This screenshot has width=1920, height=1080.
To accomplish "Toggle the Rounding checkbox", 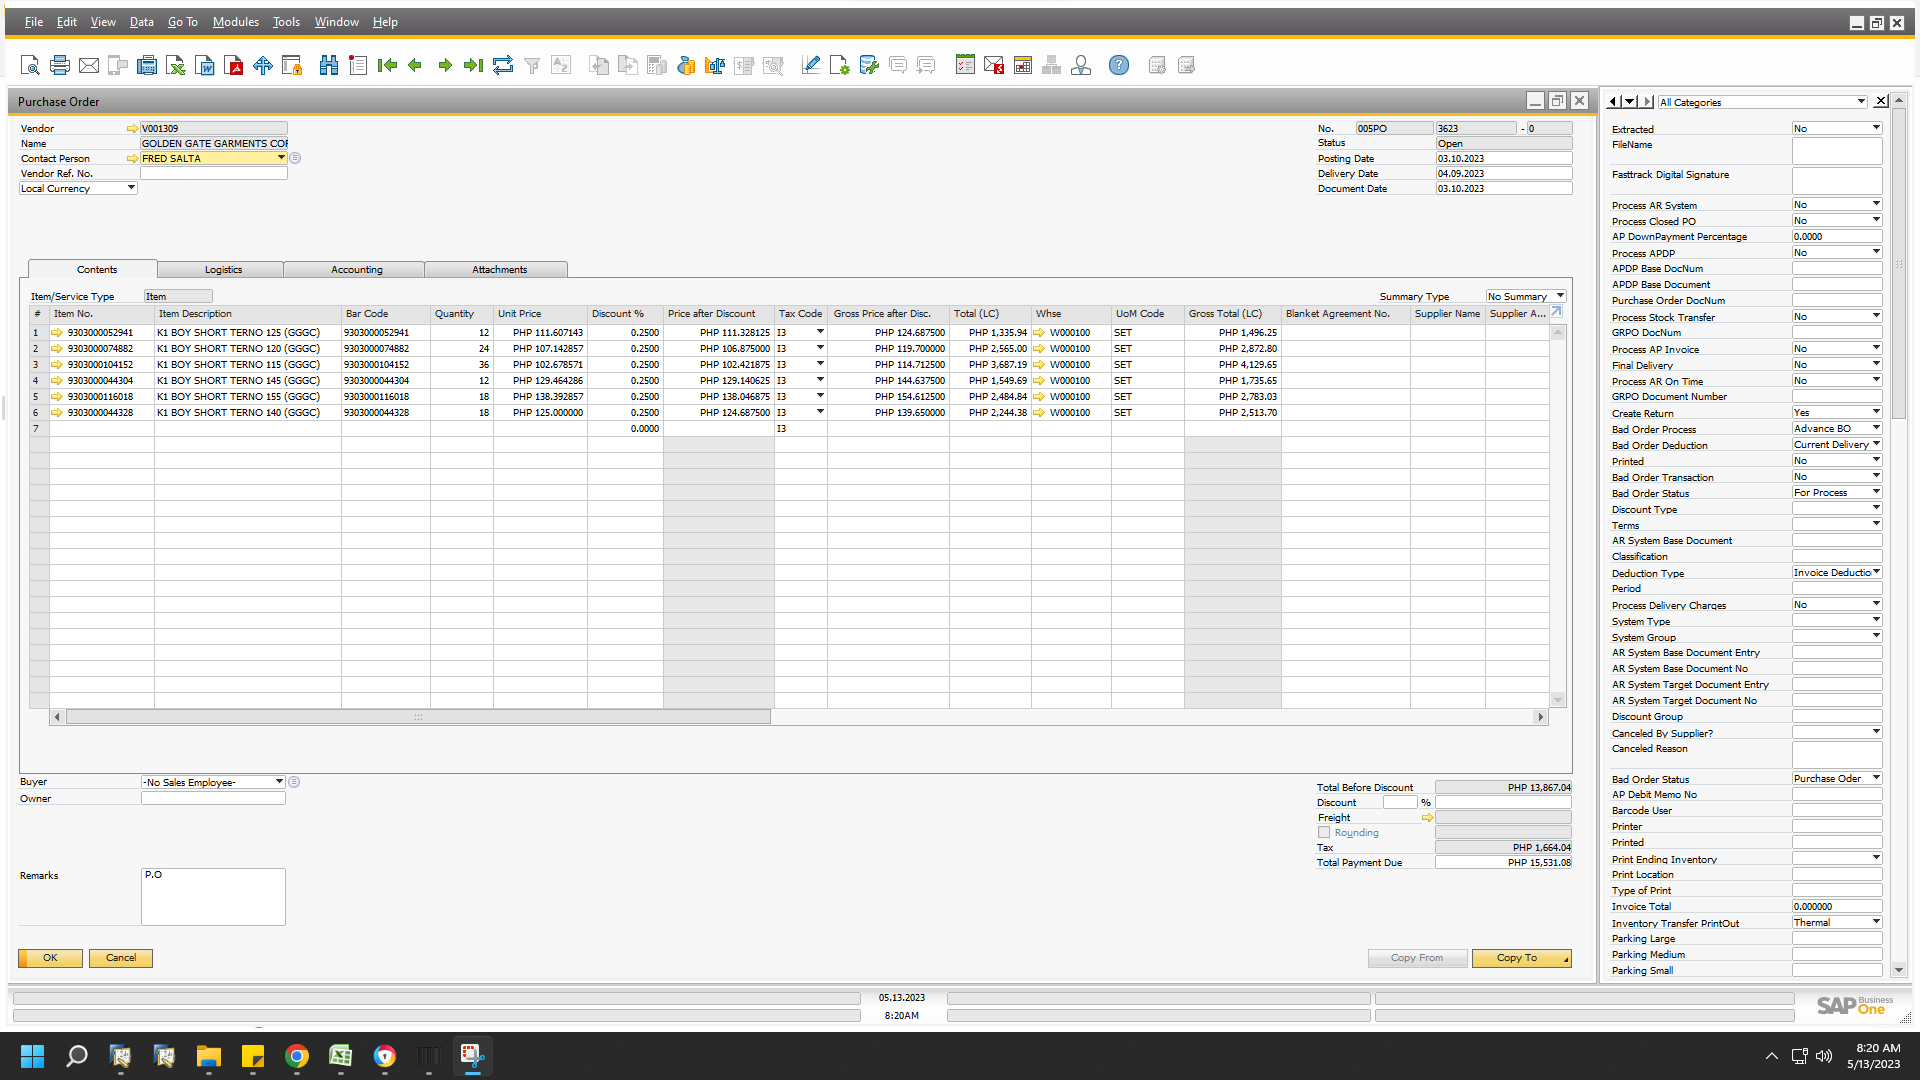I will 1324,833.
